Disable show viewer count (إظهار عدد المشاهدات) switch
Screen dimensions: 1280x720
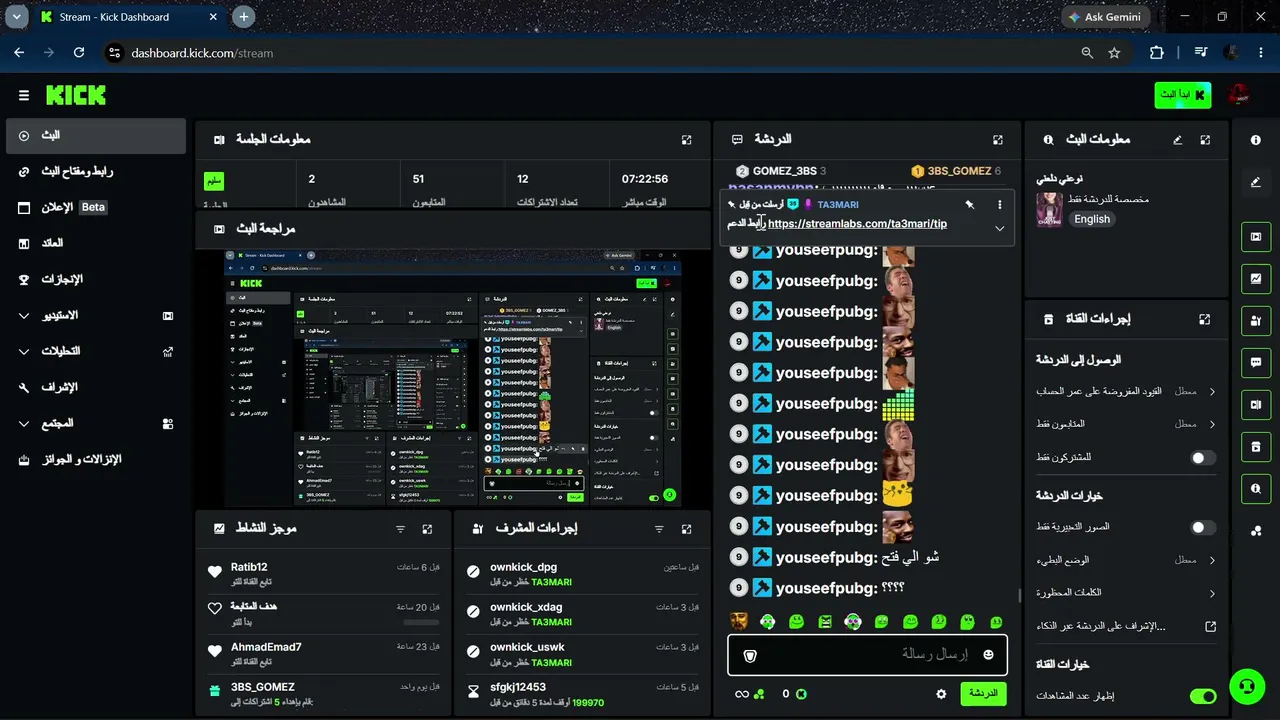tap(1203, 696)
